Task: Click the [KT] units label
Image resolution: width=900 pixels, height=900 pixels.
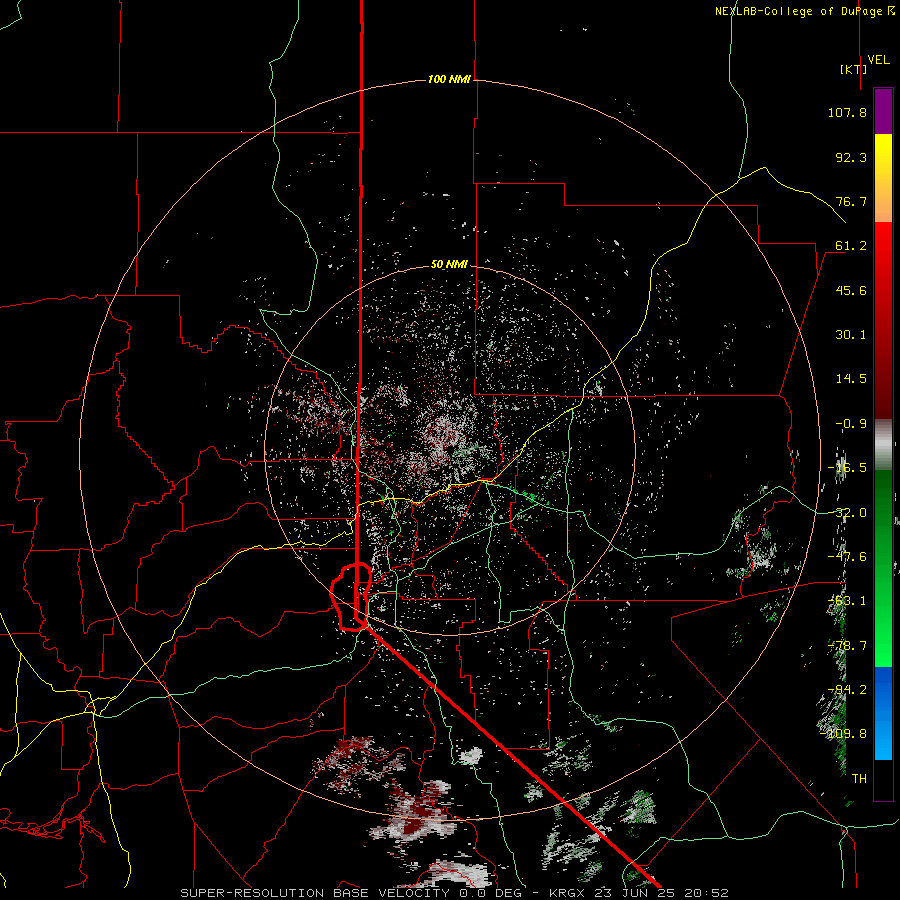Action: coord(854,69)
